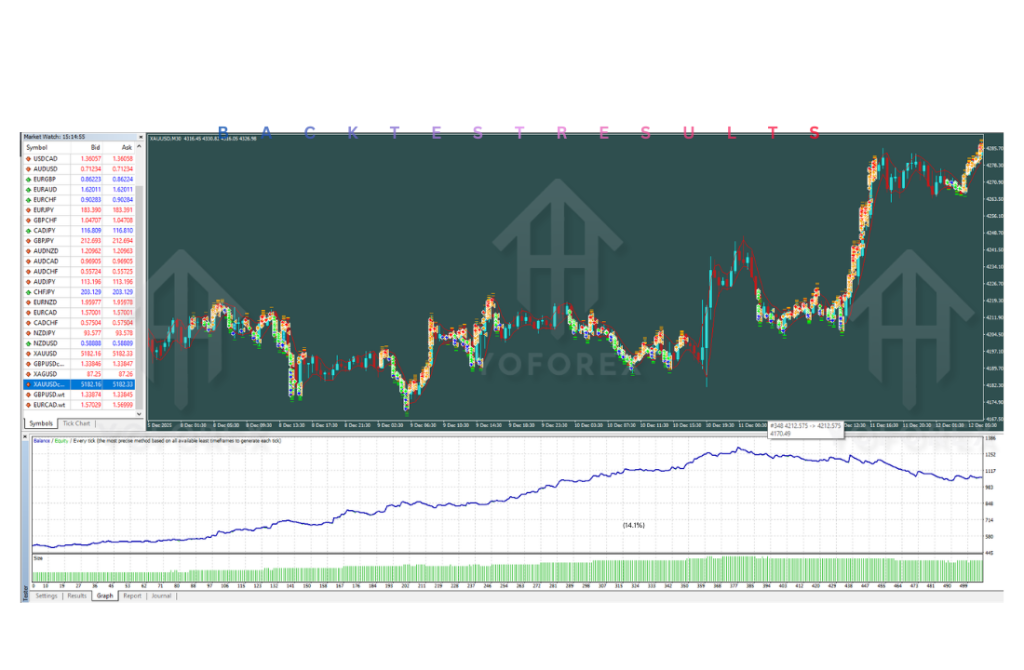This screenshot has height=670, width=1024.
Task: Open the Tick Chart tab in Market Watch
Action: [77, 421]
